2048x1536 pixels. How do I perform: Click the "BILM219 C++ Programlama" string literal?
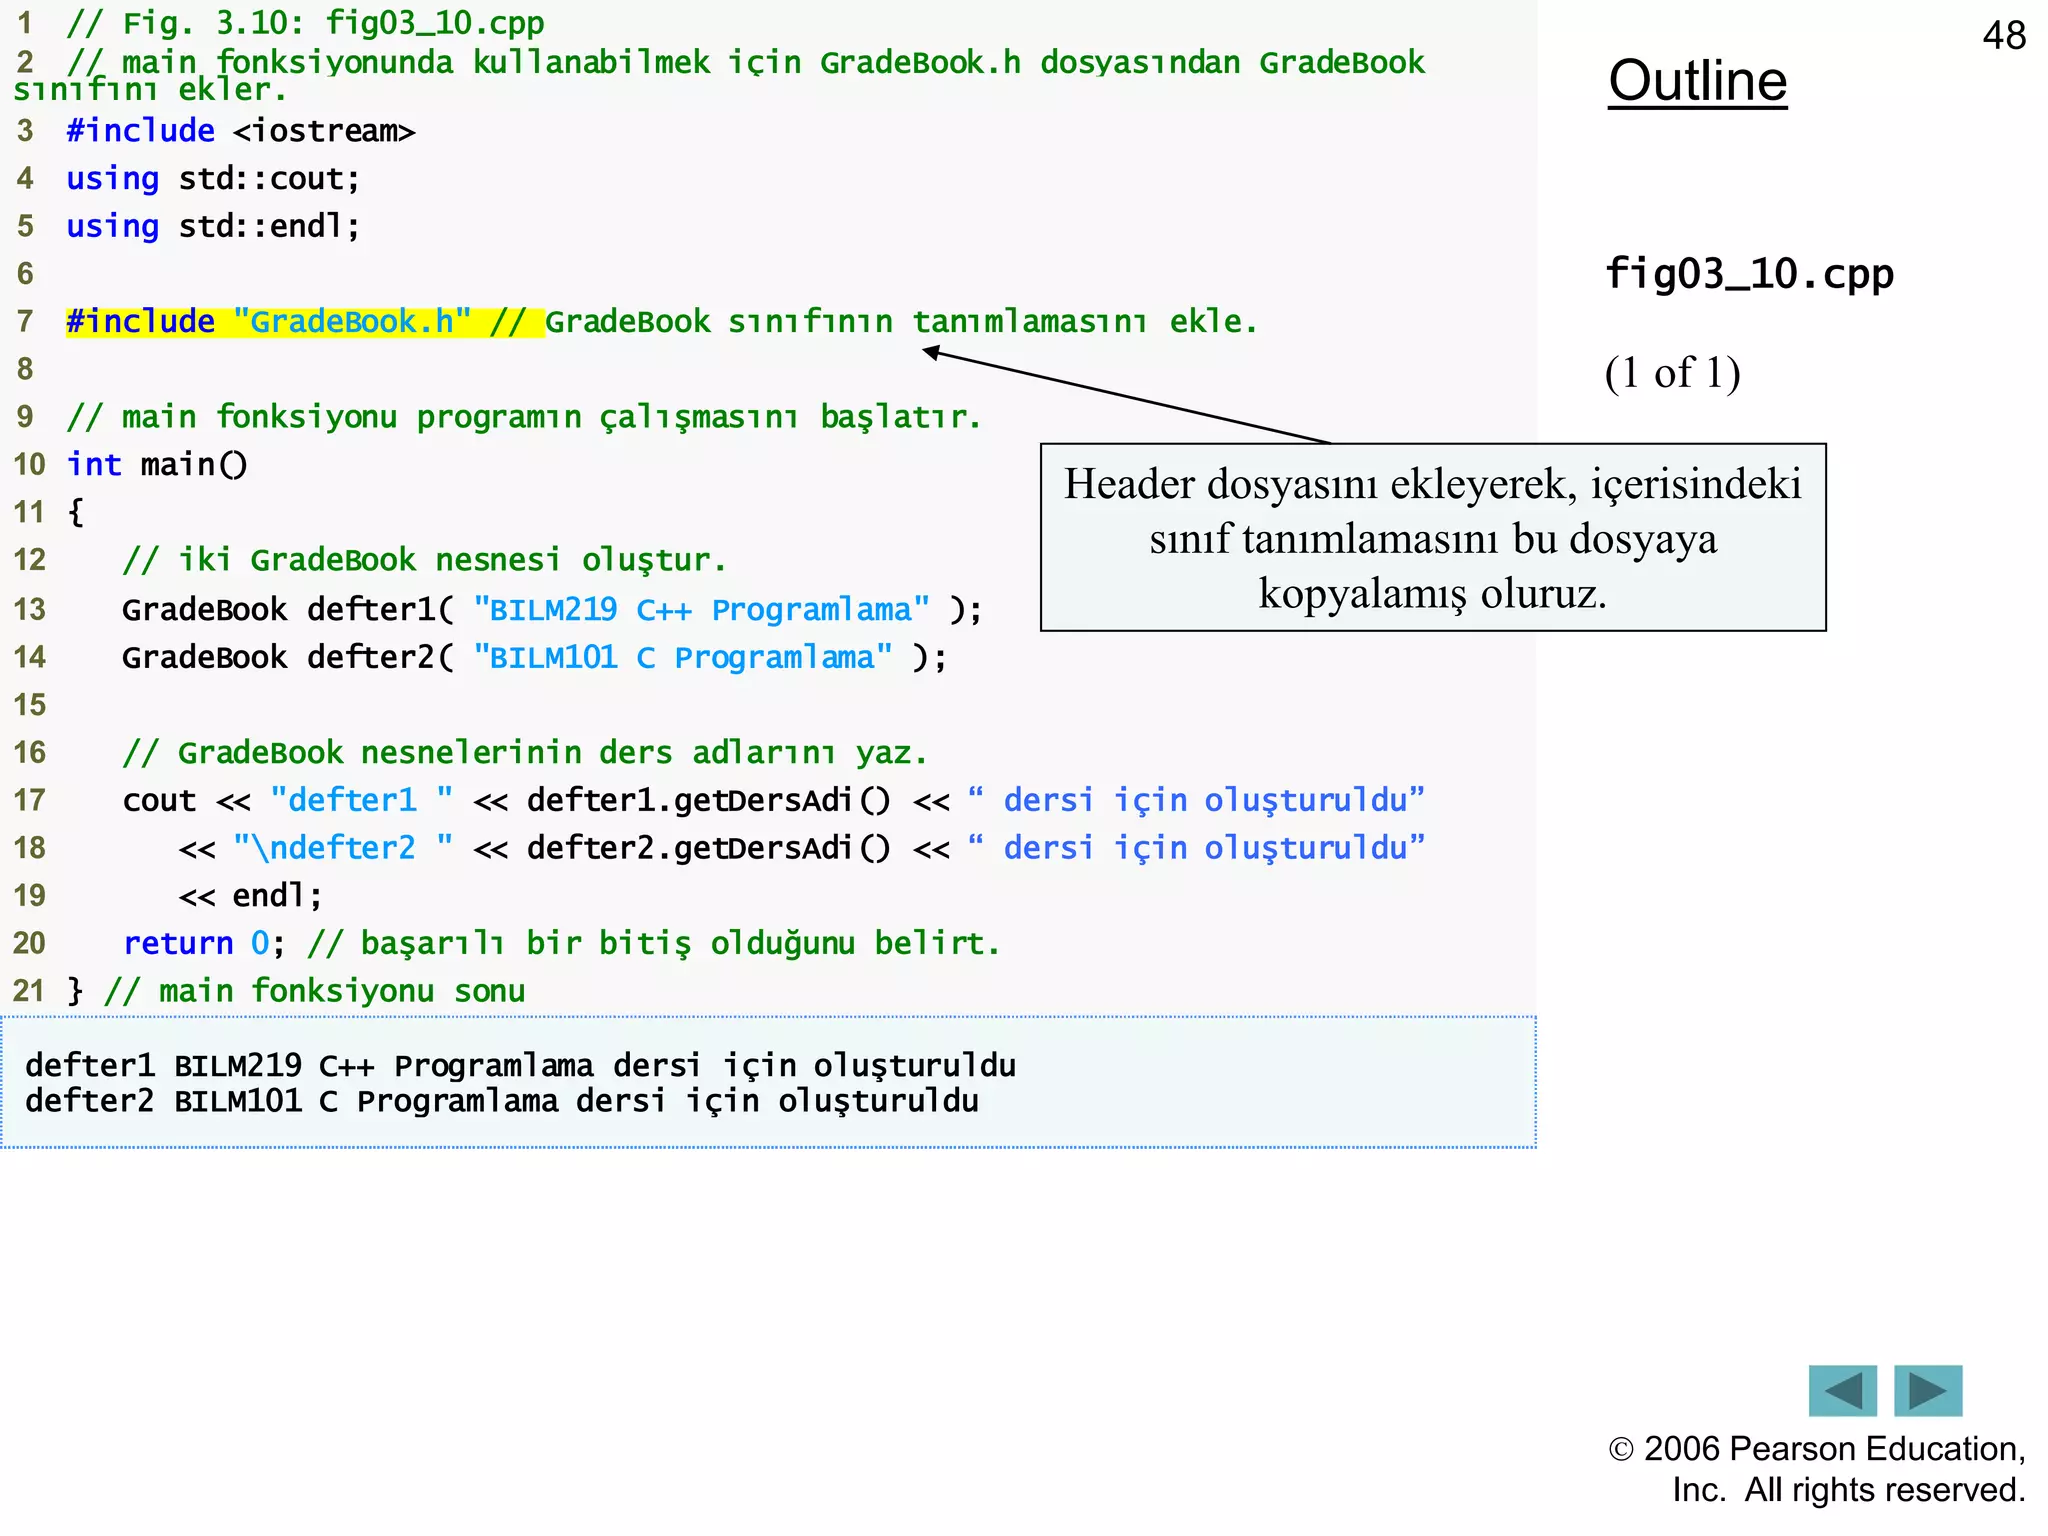pos(701,609)
